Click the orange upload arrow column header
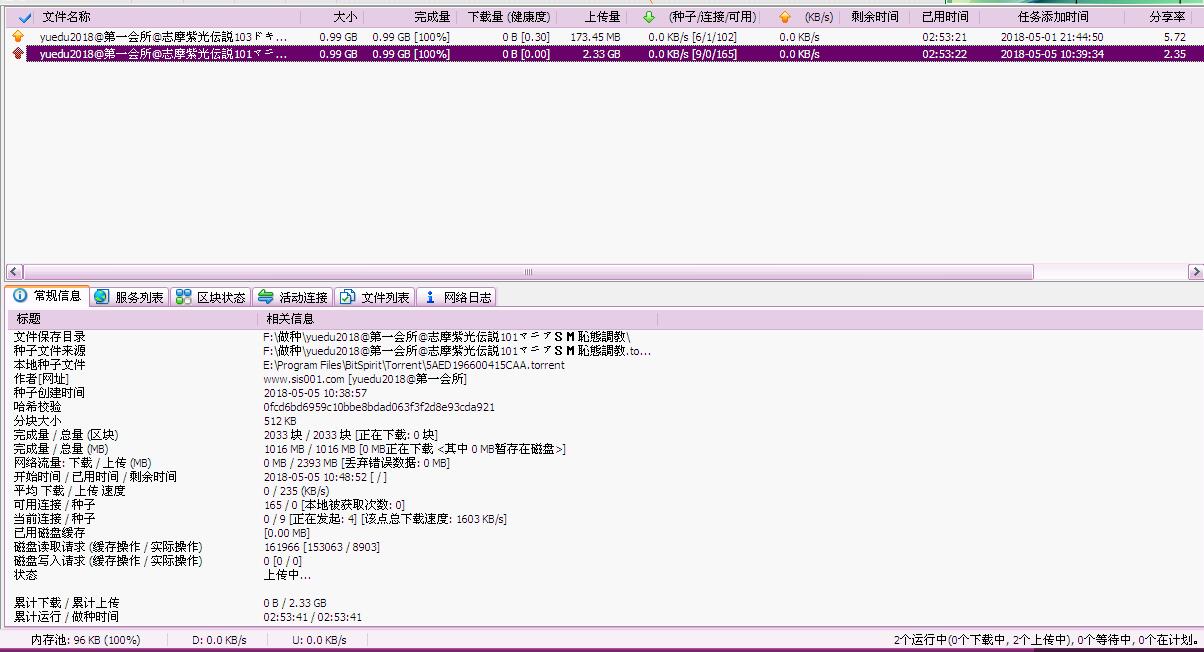 point(784,17)
